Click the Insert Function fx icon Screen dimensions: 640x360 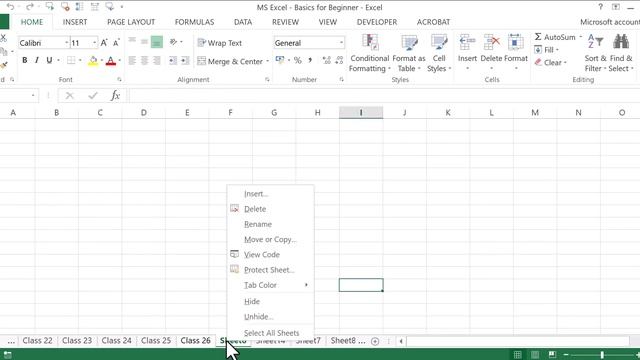pos(115,96)
